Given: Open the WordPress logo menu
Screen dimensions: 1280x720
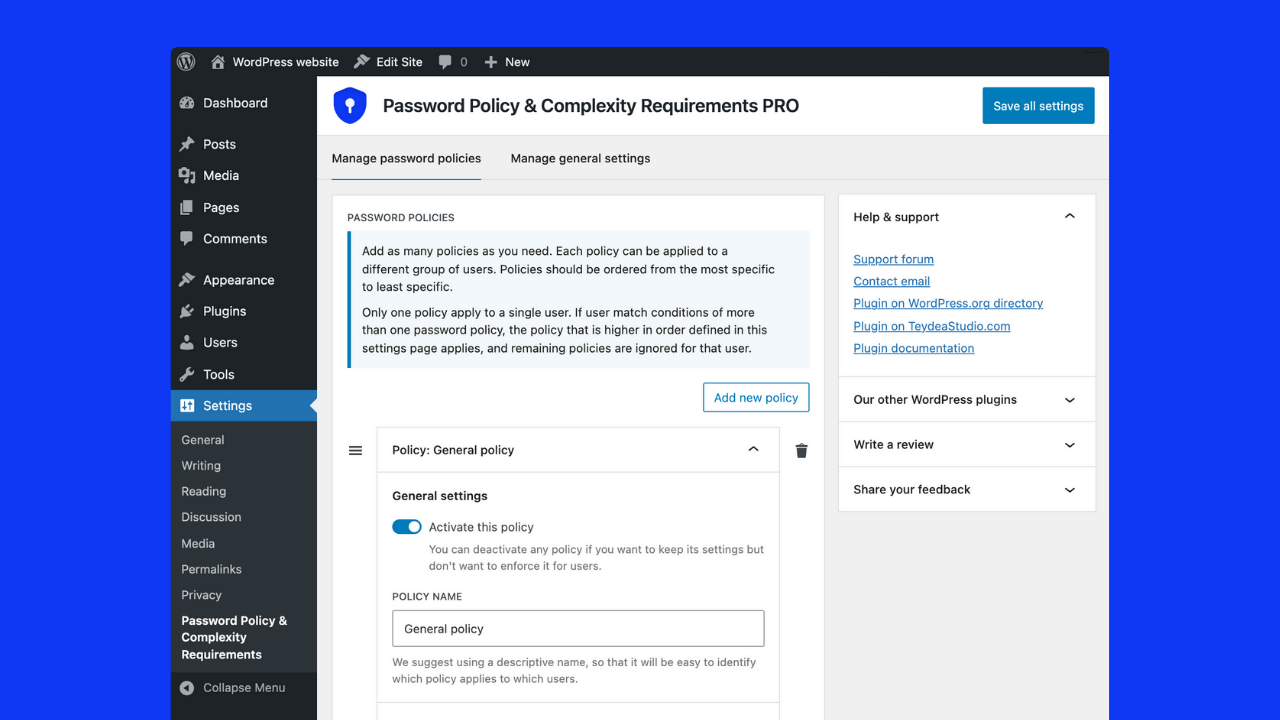Looking at the screenshot, I should [x=186, y=62].
